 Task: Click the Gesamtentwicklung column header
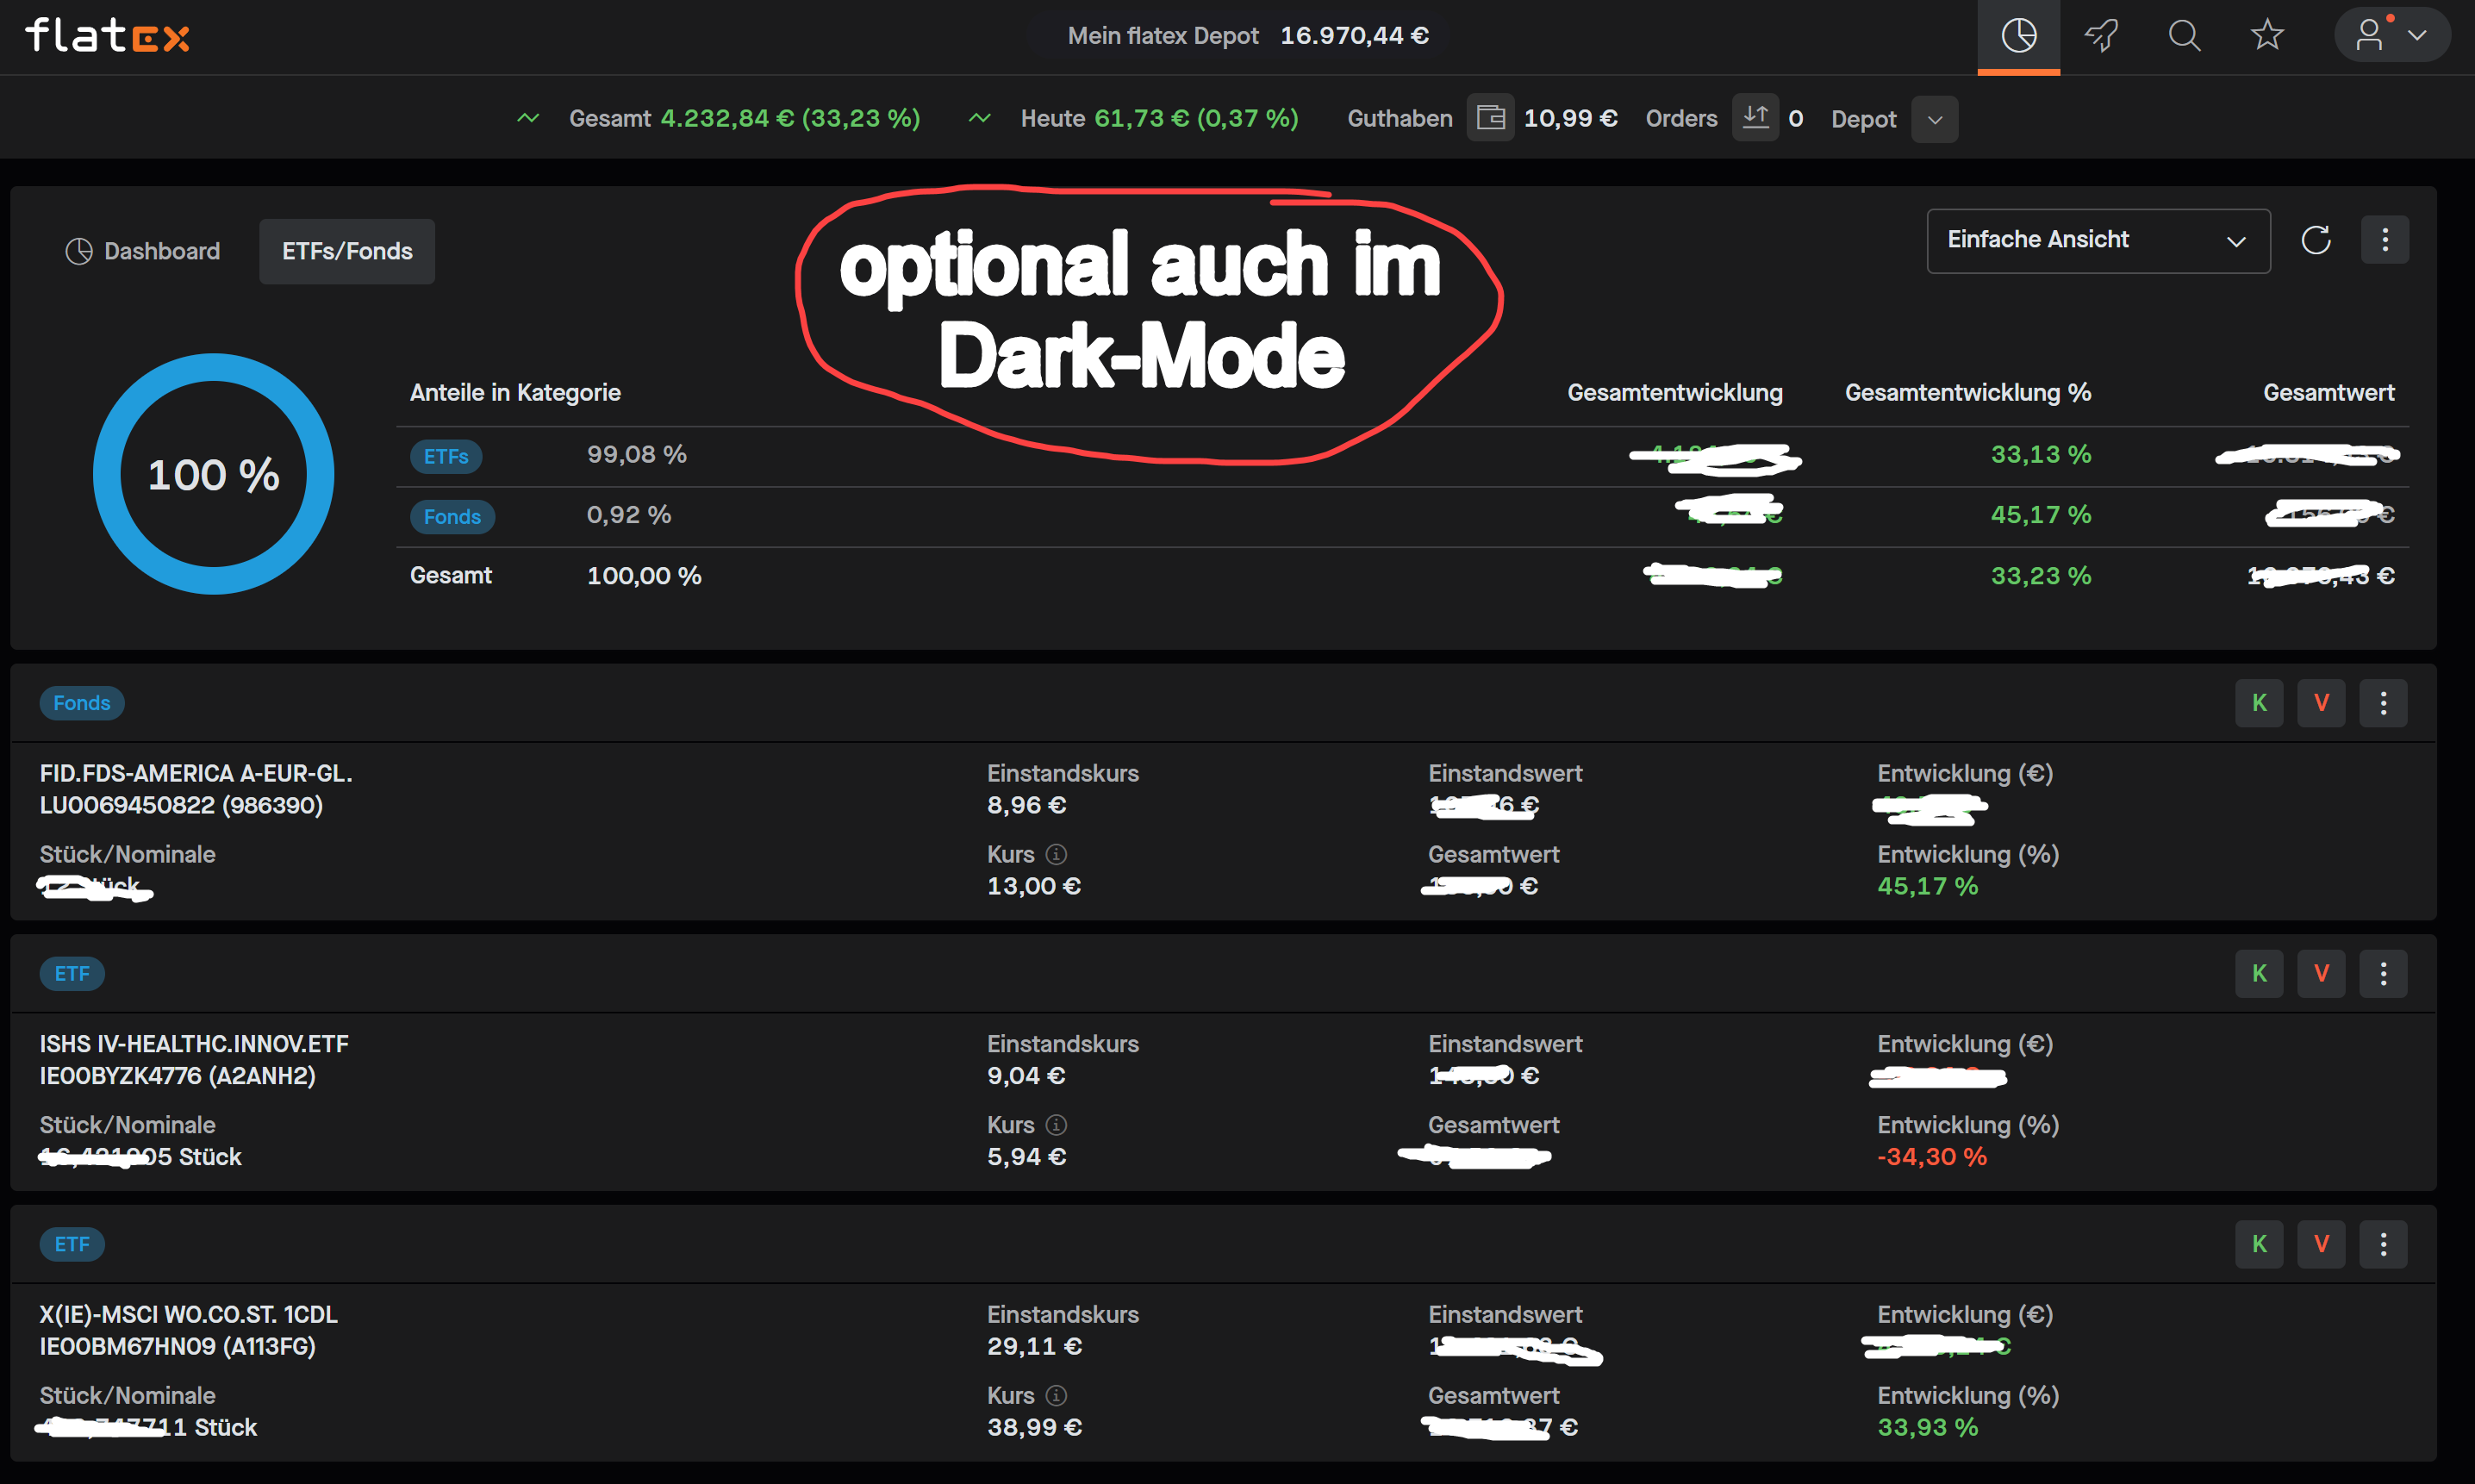click(x=1675, y=392)
